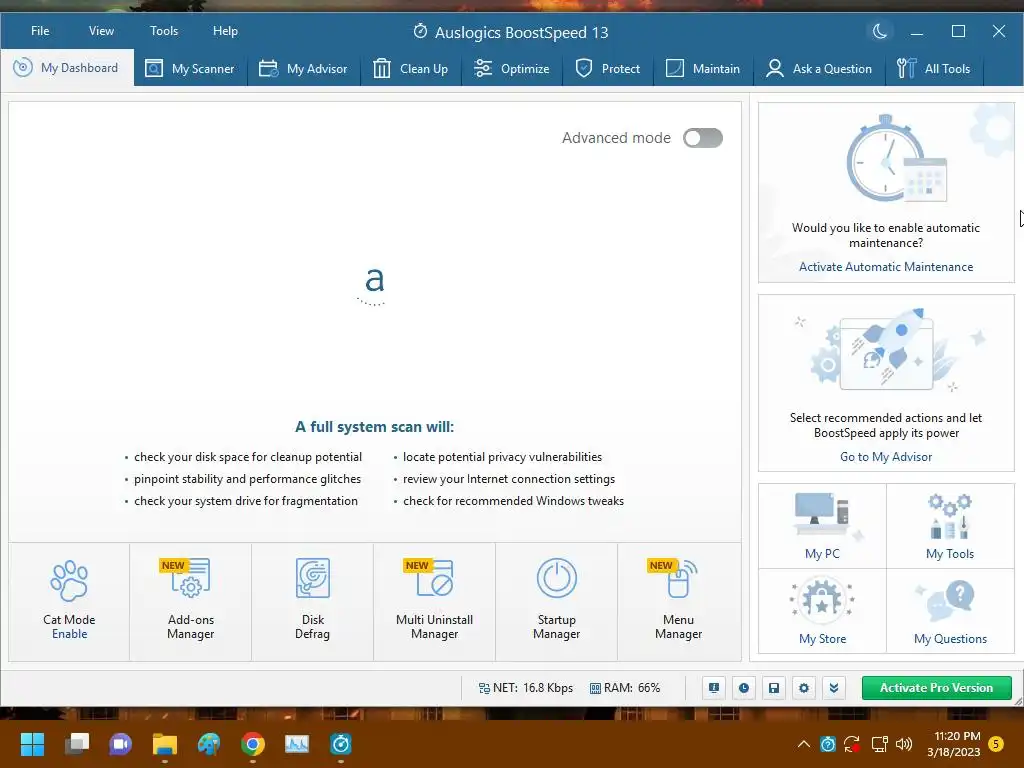Open Add-ons Manager tool
Image resolution: width=1024 pixels, height=768 pixels.
tap(191, 601)
